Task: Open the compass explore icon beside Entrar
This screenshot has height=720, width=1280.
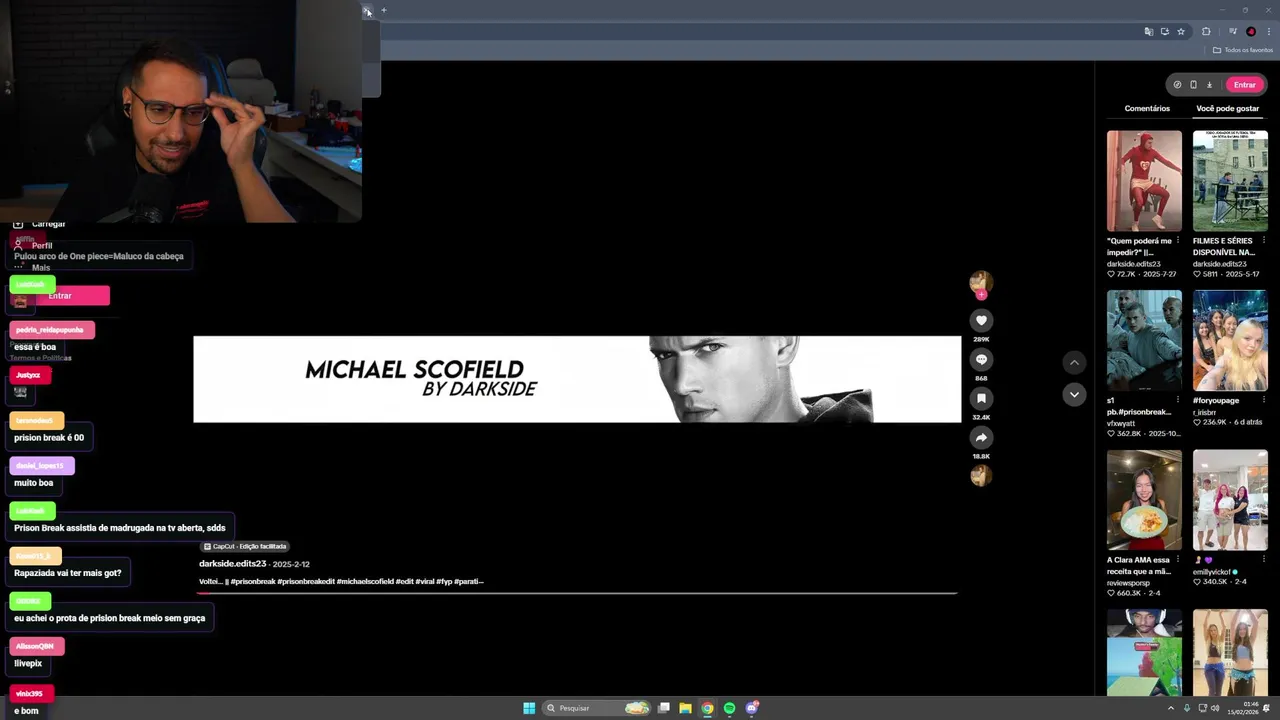Action: click(x=1177, y=85)
